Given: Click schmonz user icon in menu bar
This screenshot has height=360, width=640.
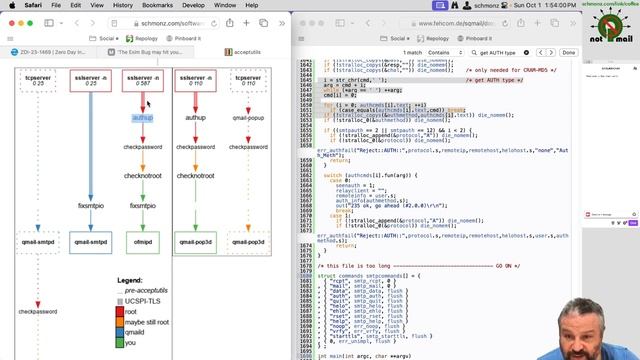Looking at the screenshot, I should coord(467,5).
